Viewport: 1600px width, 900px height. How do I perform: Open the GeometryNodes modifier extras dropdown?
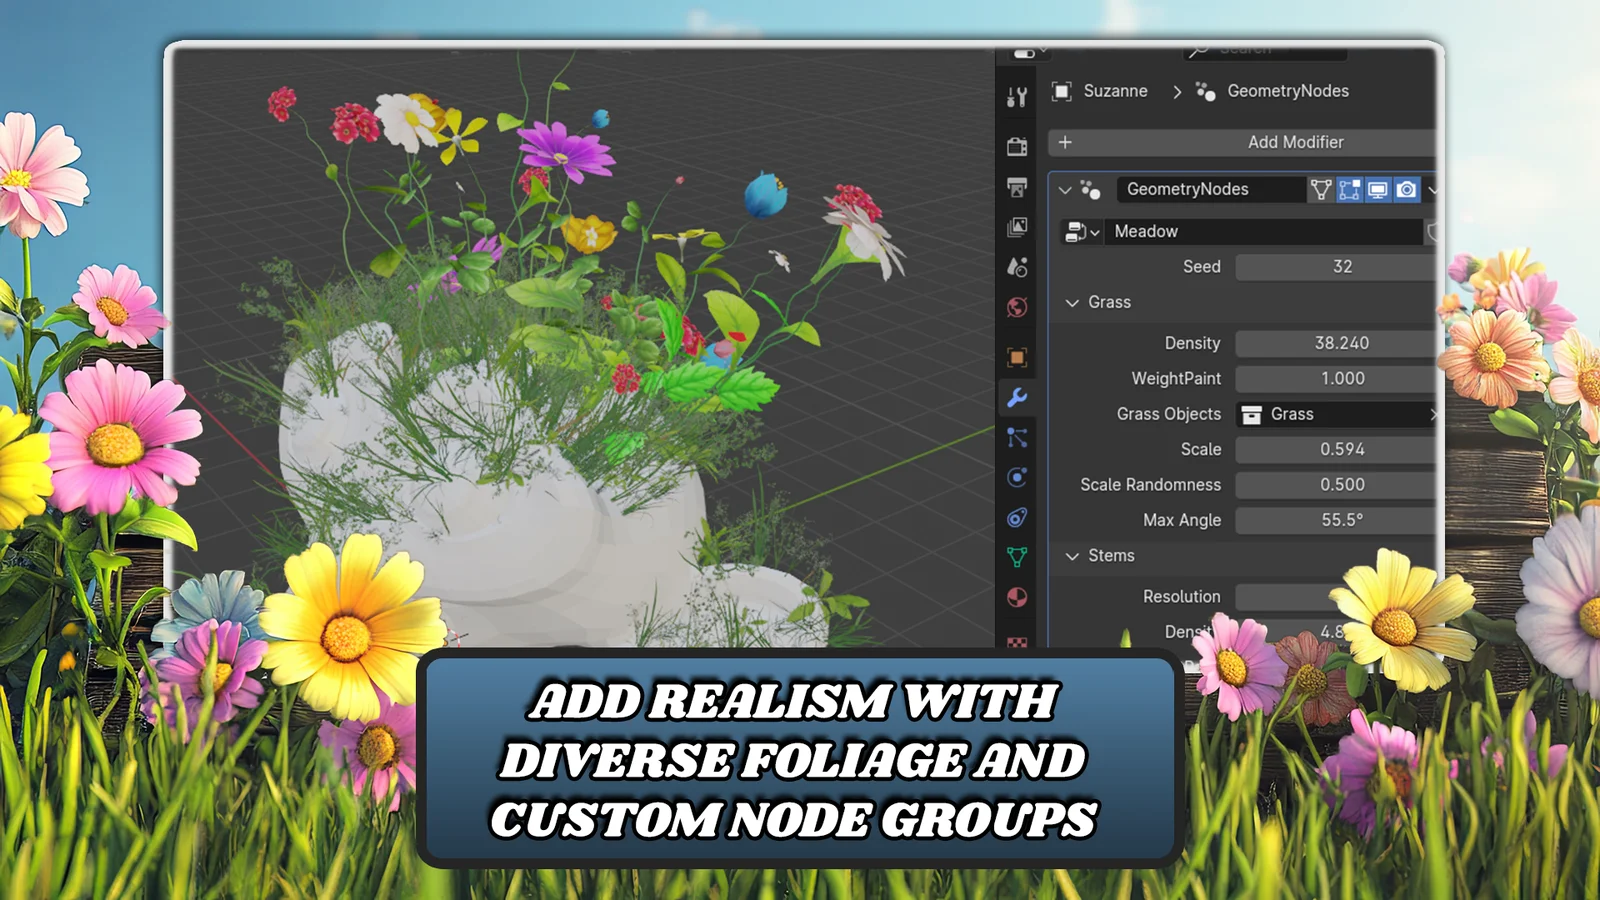click(1434, 190)
